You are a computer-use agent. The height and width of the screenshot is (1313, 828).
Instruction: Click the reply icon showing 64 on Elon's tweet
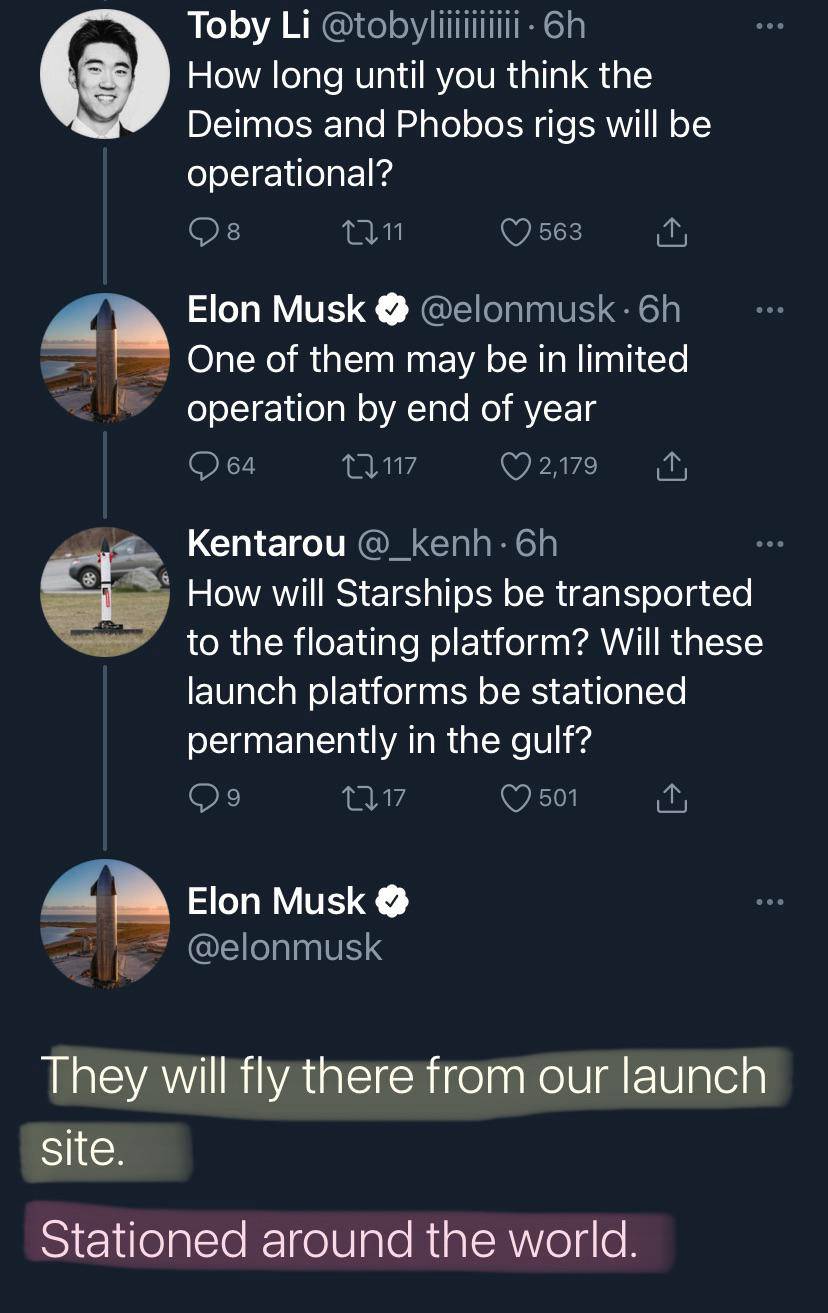[x=203, y=465]
